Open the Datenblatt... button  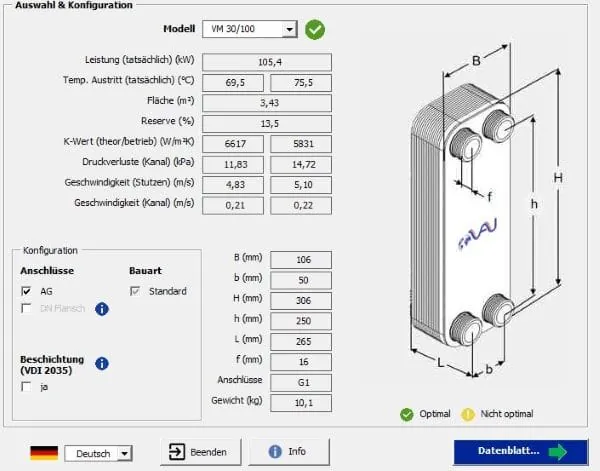click(521, 452)
